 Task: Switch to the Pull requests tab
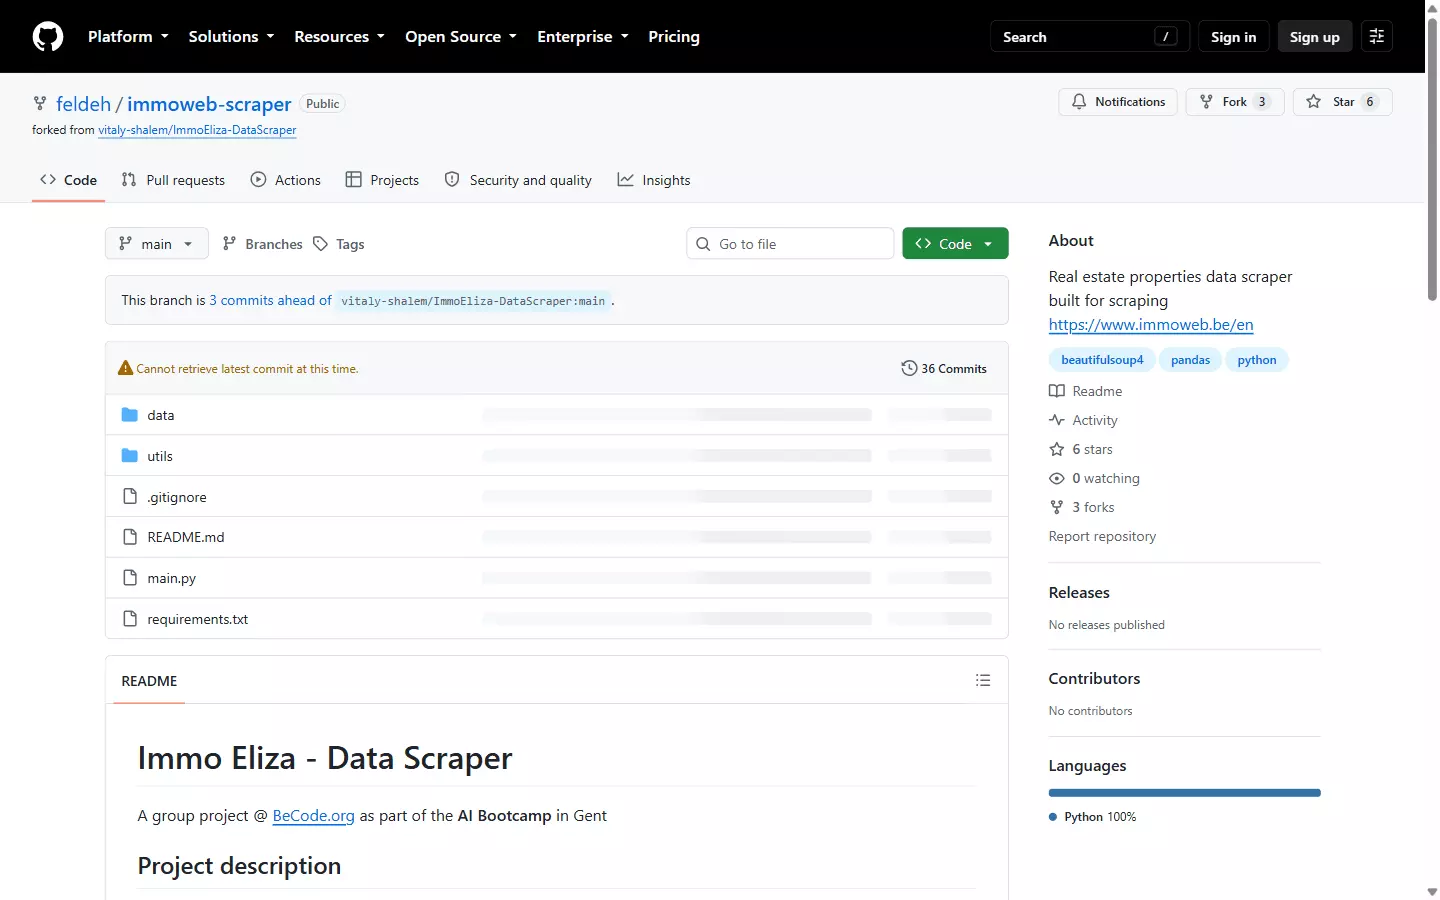click(173, 180)
